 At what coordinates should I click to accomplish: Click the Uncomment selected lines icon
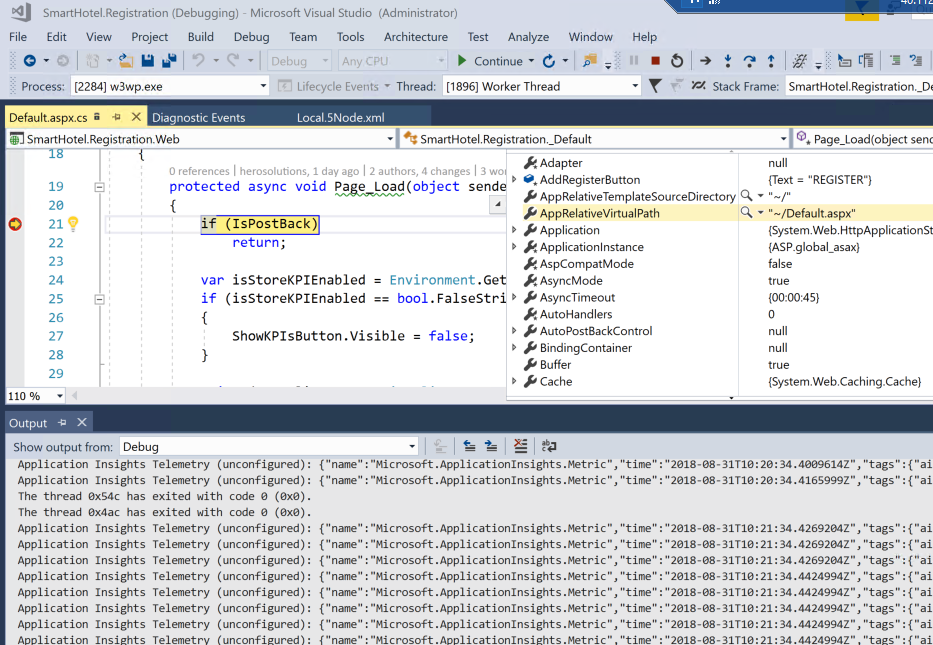(x=916, y=61)
